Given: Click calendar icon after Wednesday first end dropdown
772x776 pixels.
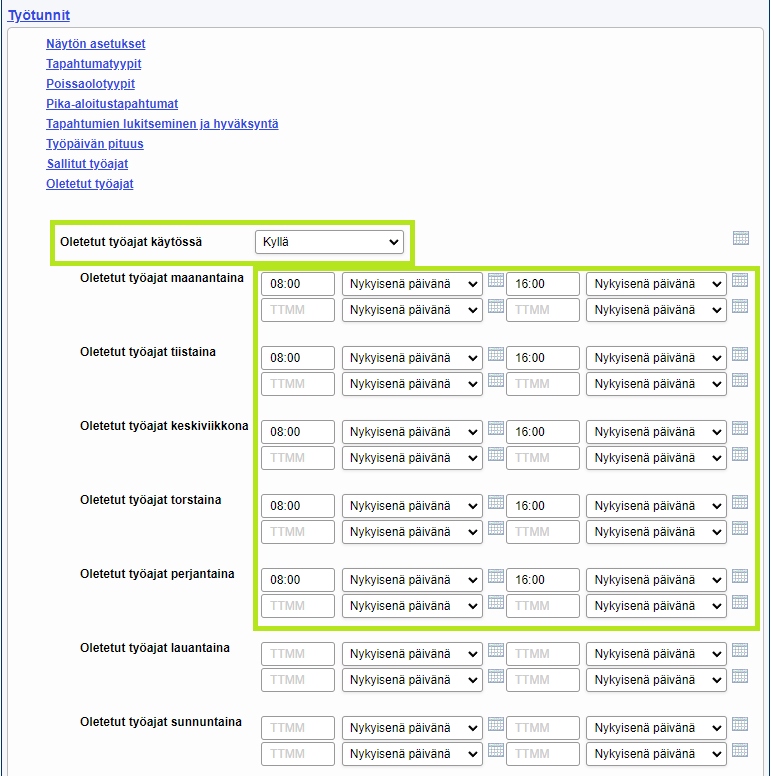Looking at the screenshot, I should pyautogui.click(x=740, y=428).
